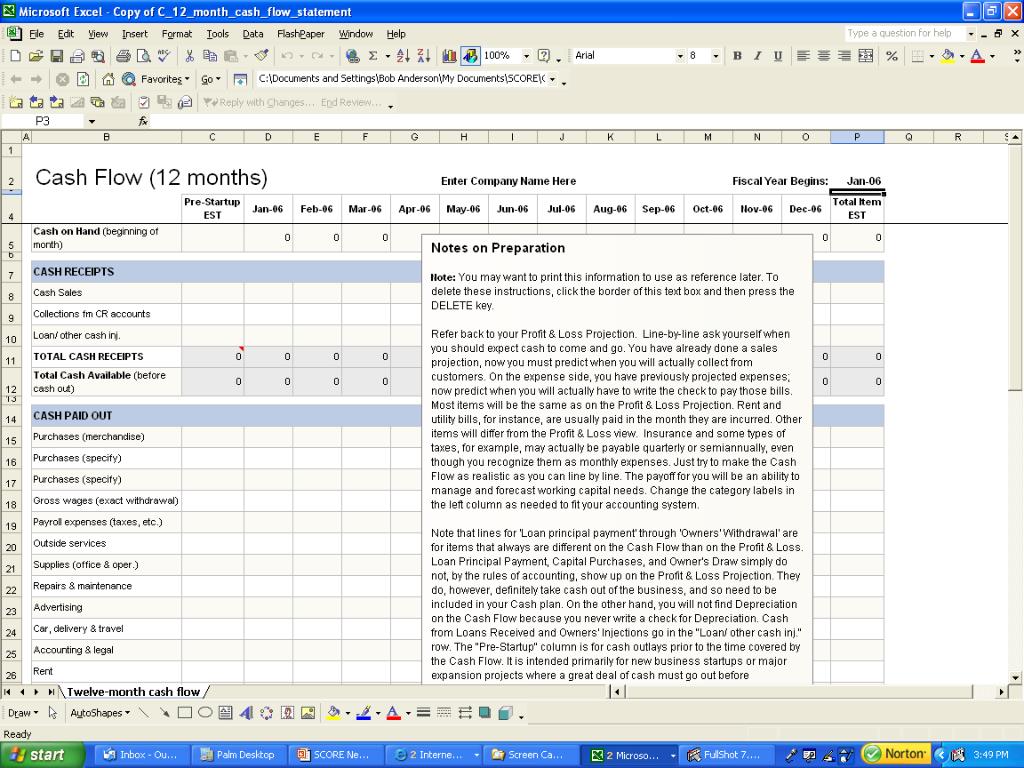
Task: Open Norton tray button
Action: click(x=895, y=754)
